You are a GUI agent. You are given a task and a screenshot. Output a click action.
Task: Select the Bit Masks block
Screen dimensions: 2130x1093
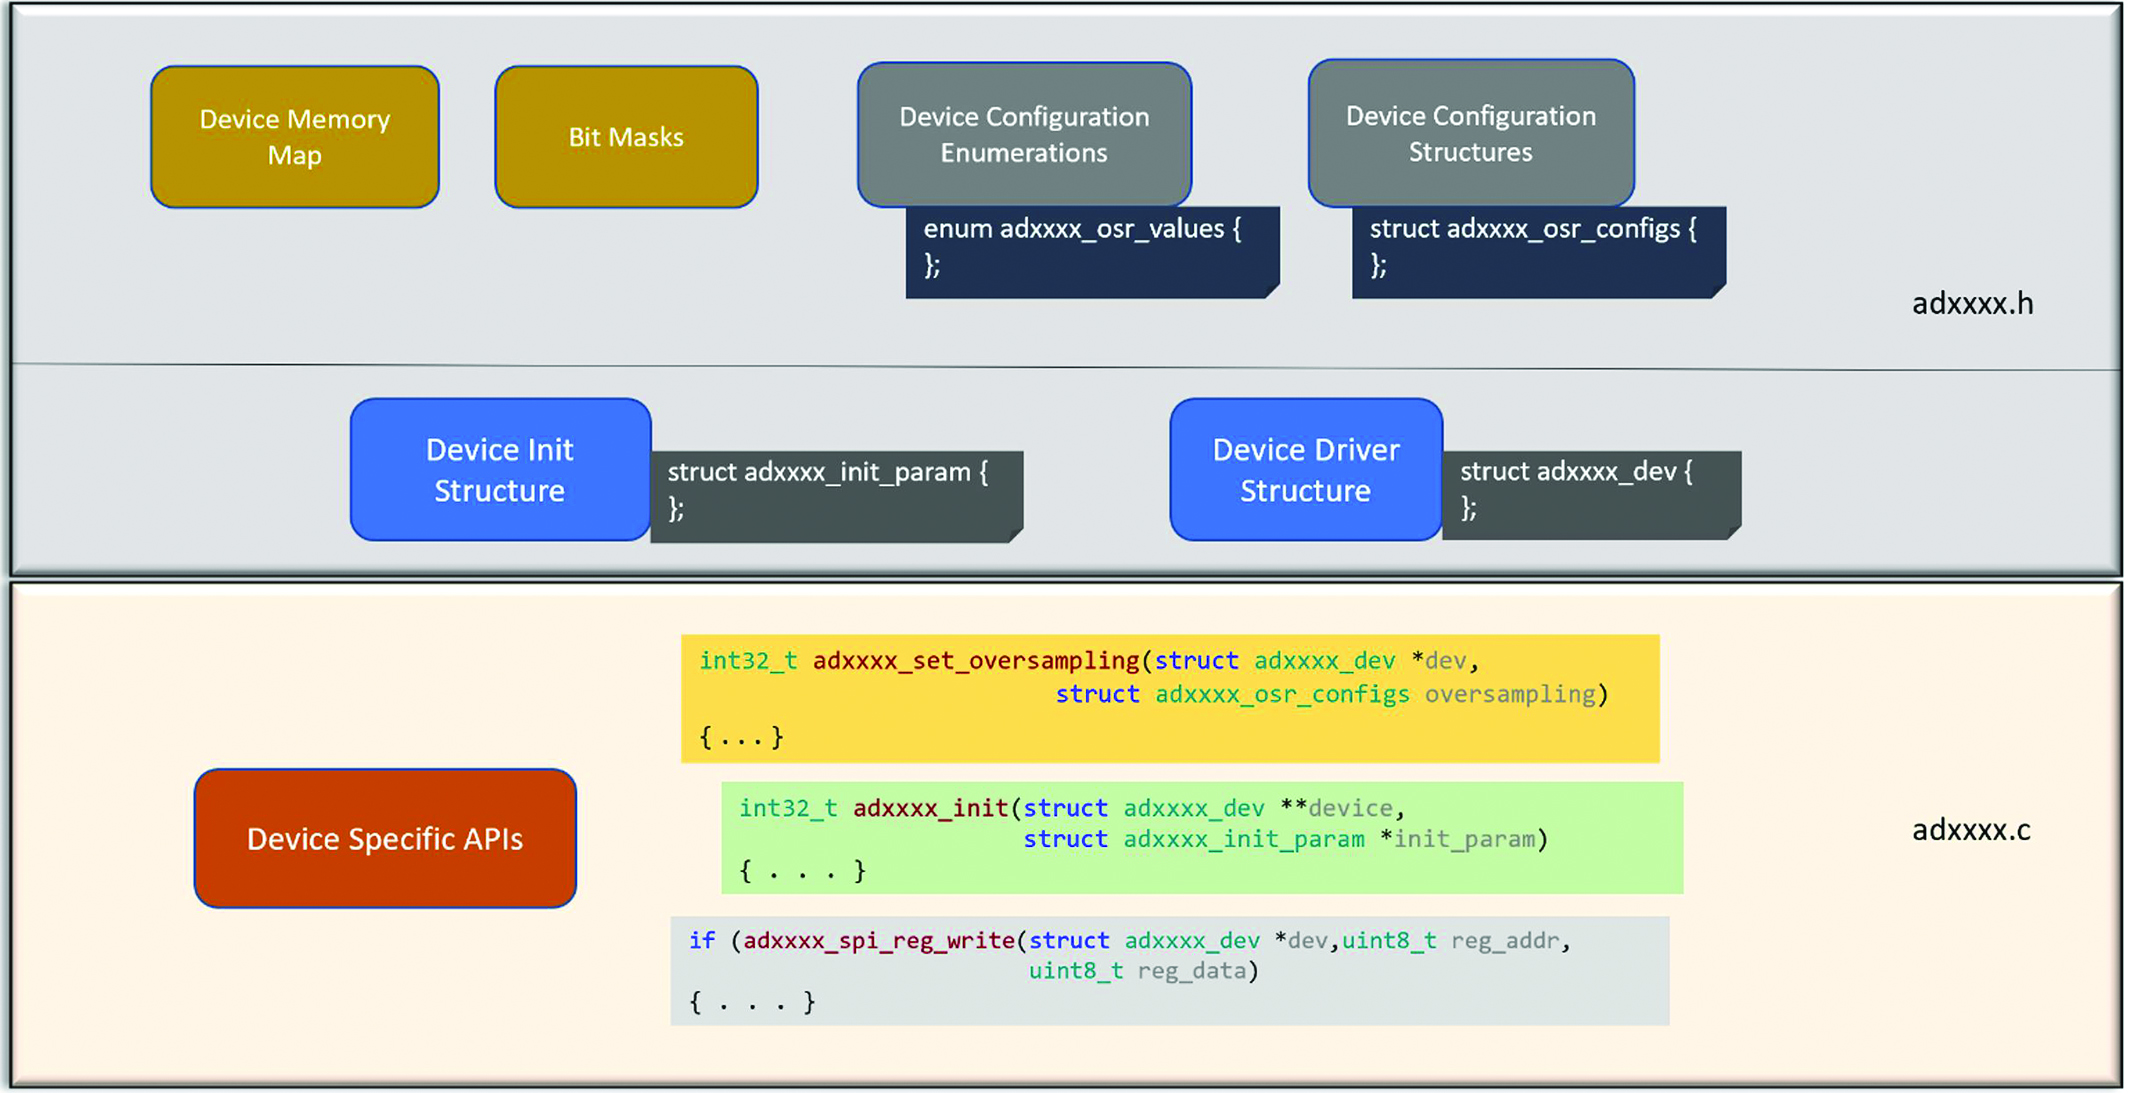626,137
